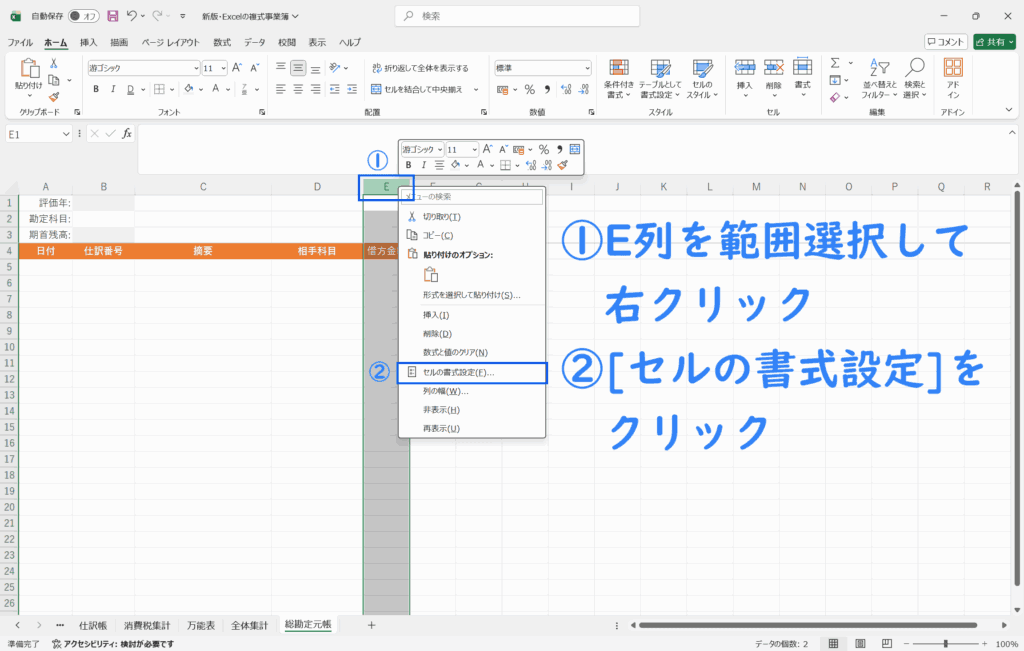Click the add new sheet plus icon
Viewport: 1024px width, 651px height.
371,625
